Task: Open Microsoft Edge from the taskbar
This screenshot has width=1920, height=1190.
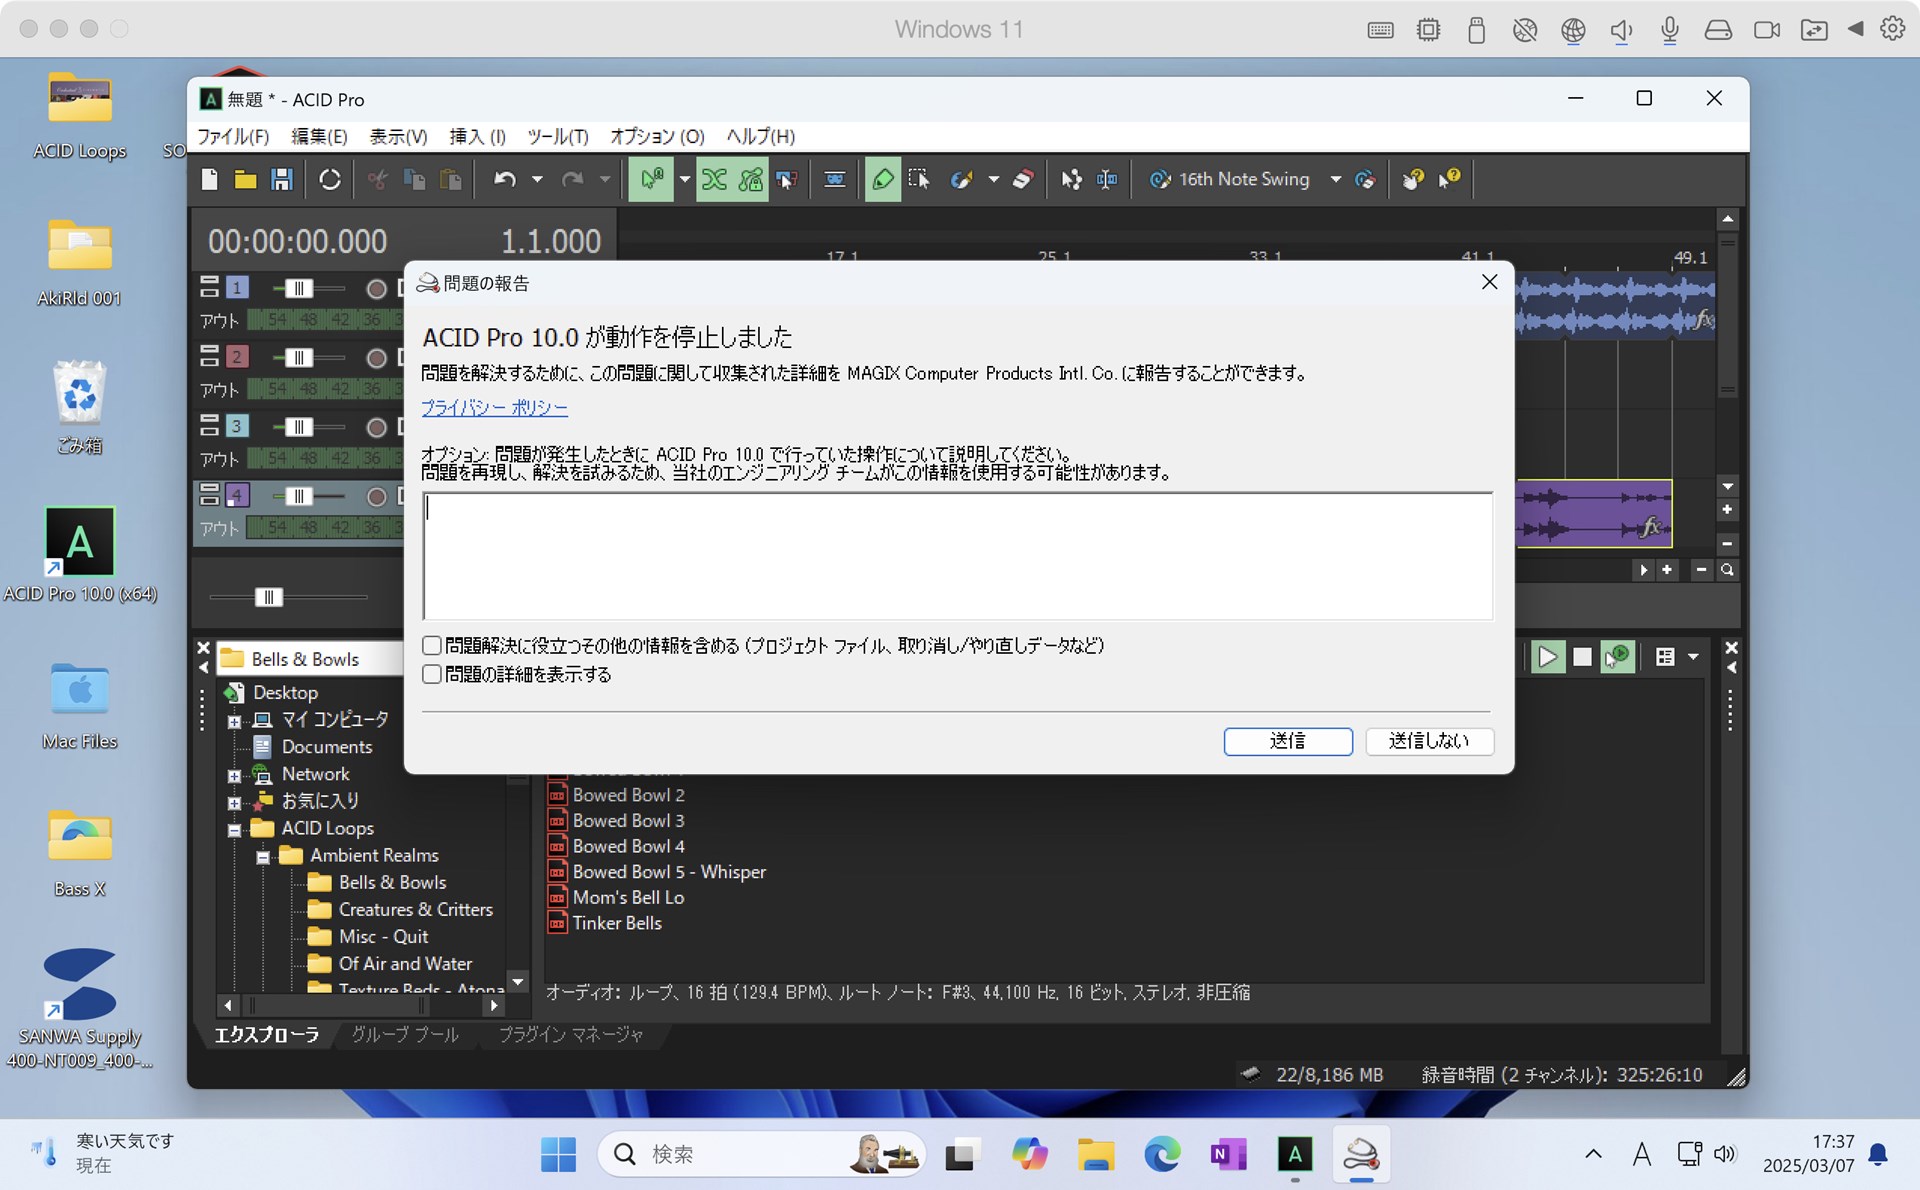Action: (1162, 1155)
